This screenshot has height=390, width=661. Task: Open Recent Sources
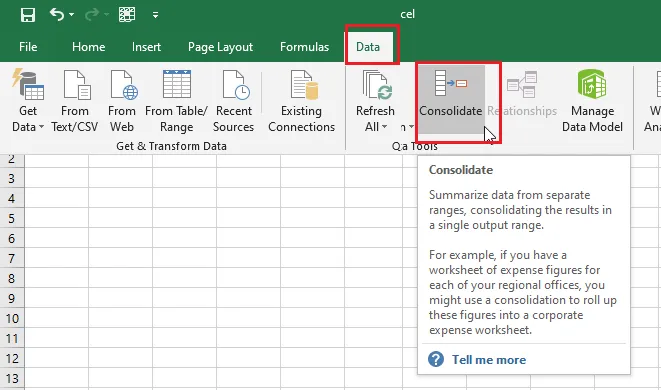point(234,101)
